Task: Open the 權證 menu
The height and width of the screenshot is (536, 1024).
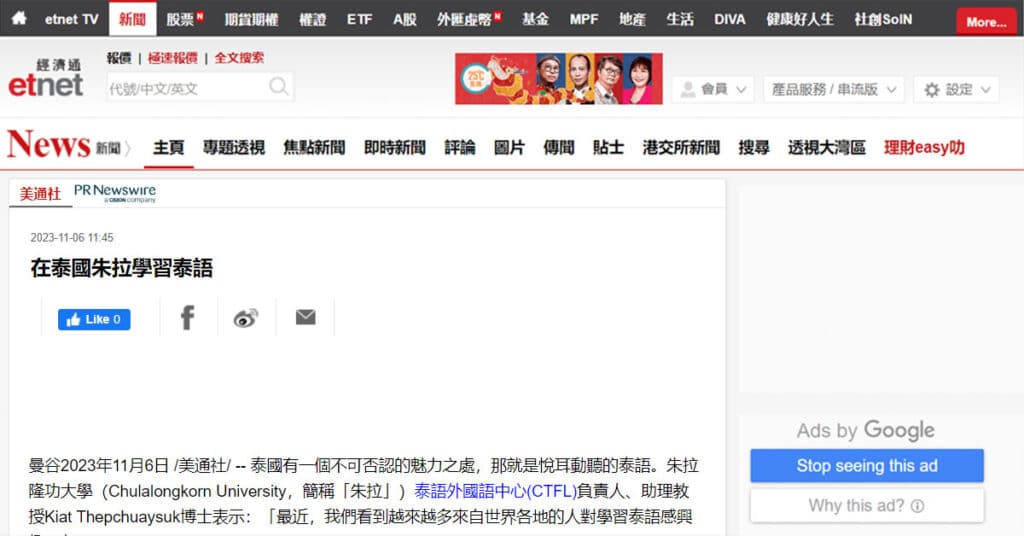Action: tap(313, 19)
